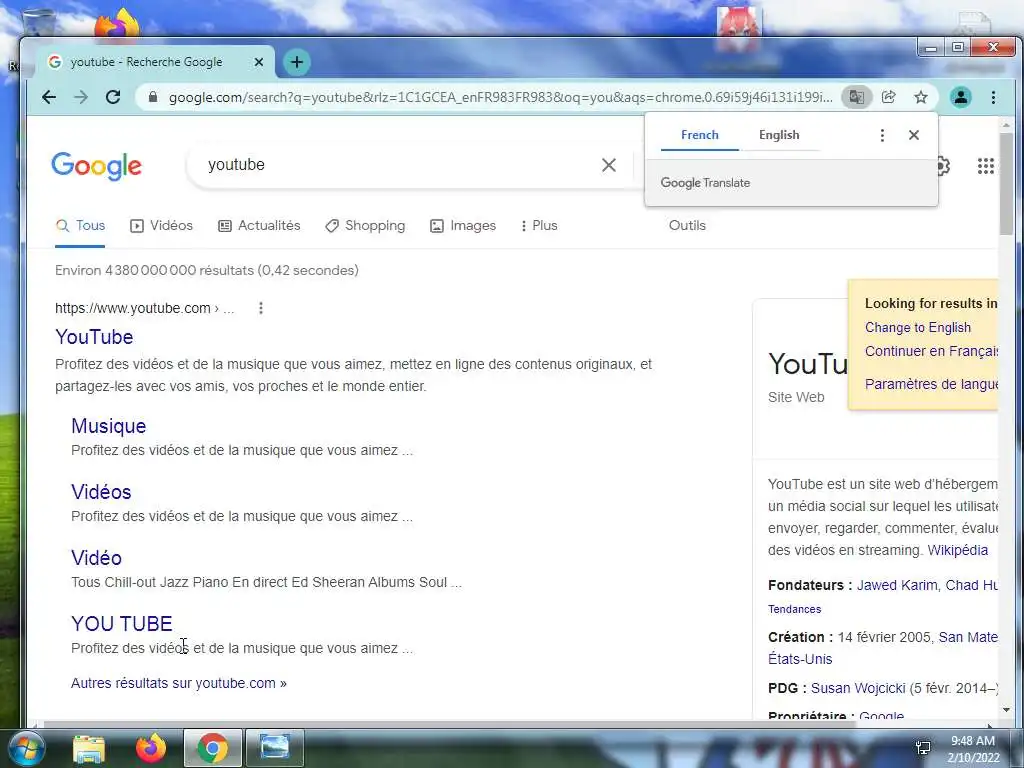The image size is (1024, 768).
Task: Switch to the Images search tab
Action: pos(463,226)
